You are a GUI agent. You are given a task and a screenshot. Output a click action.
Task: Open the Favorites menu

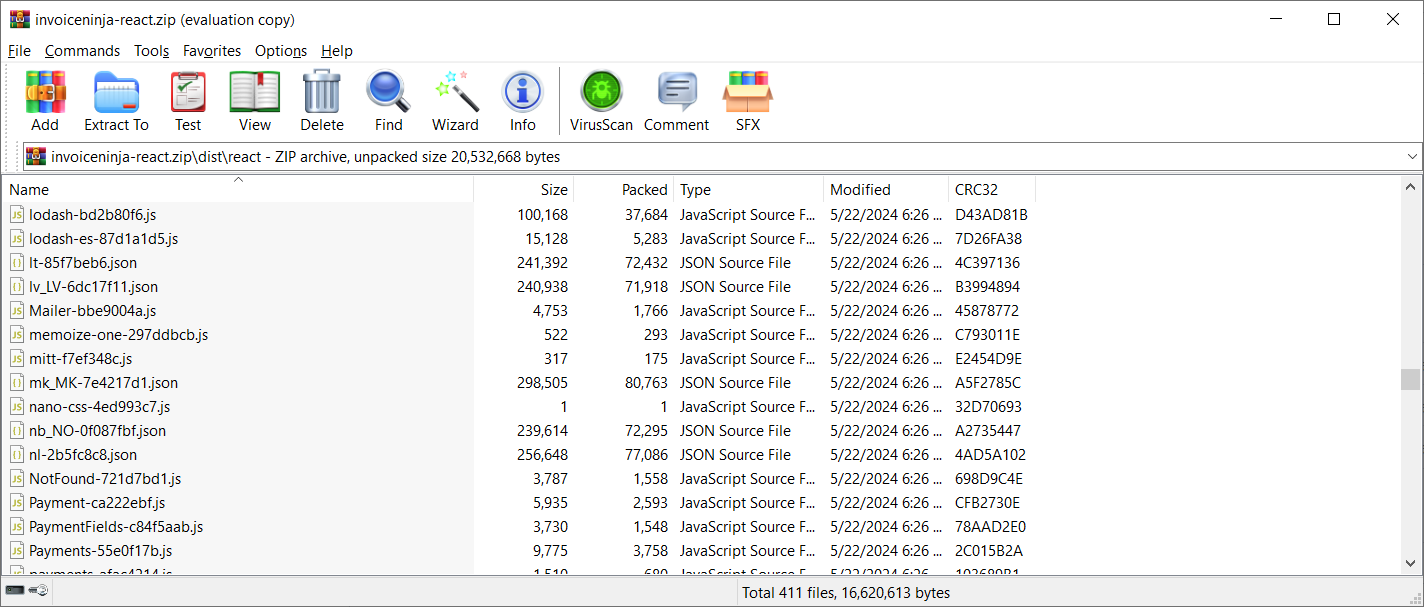pyautogui.click(x=212, y=51)
